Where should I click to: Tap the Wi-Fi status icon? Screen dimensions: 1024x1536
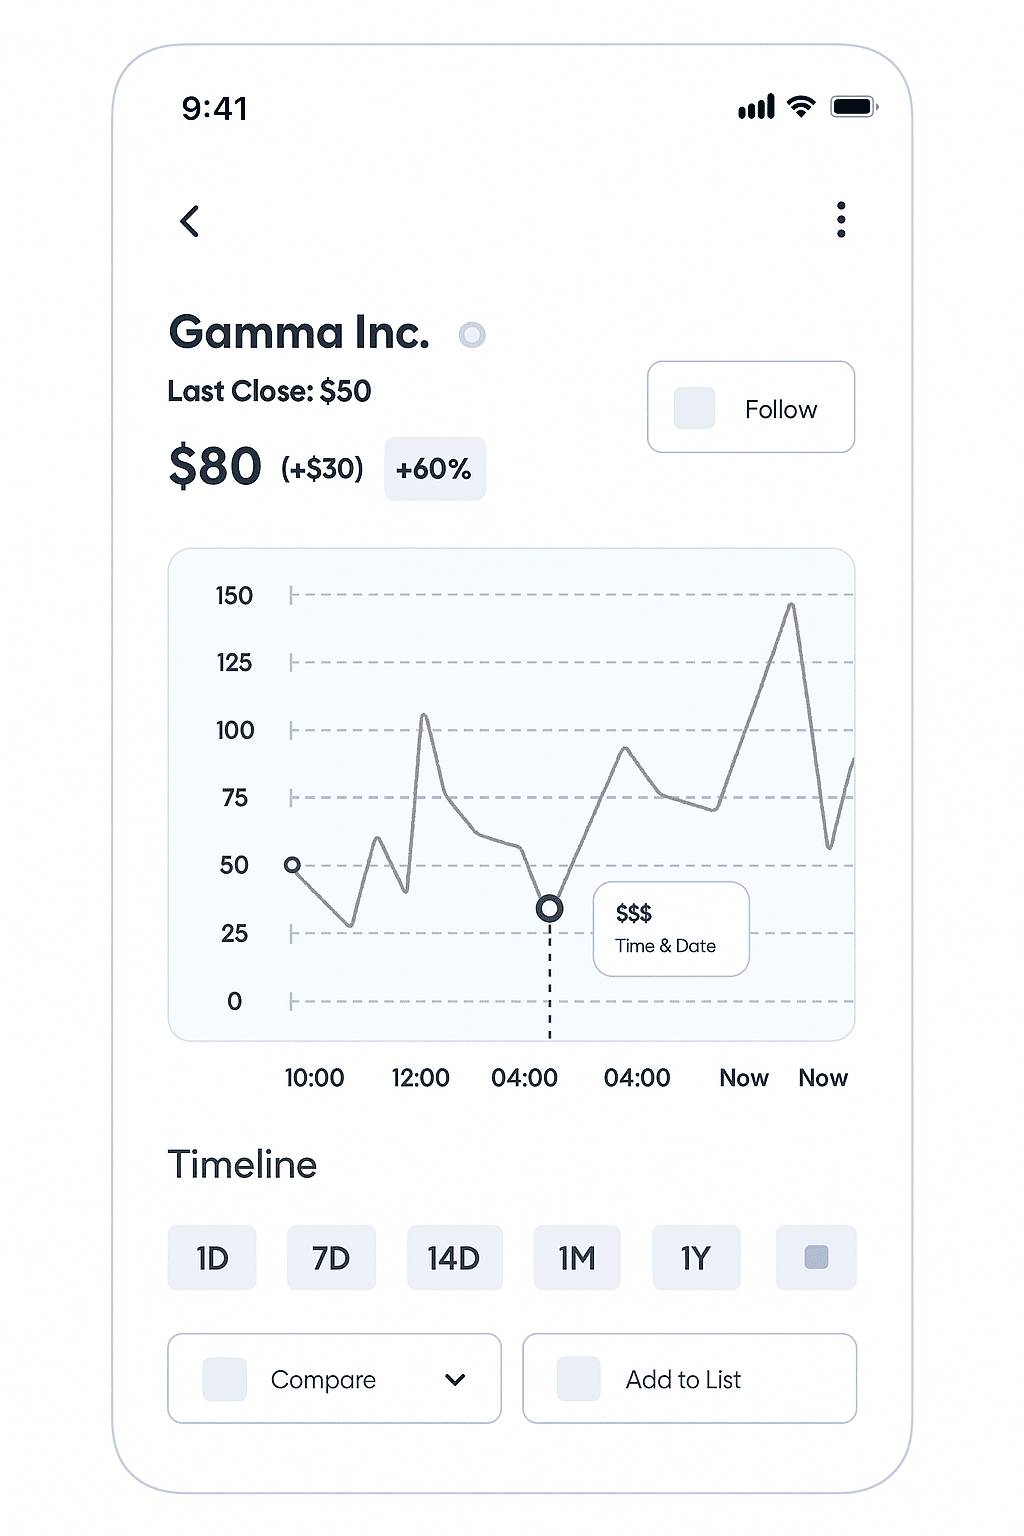tap(800, 106)
